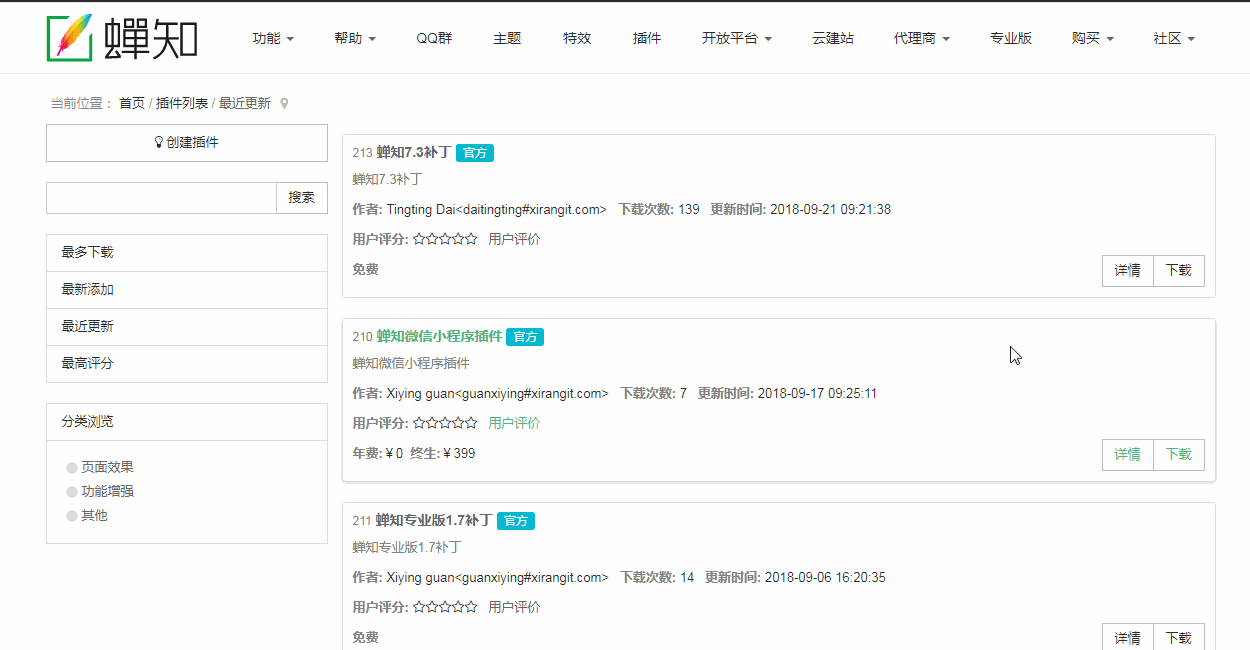Click the 官方 badge next to 蝉知专业版1.7补丁
The height and width of the screenshot is (650, 1250).
pyautogui.click(x=516, y=521)
